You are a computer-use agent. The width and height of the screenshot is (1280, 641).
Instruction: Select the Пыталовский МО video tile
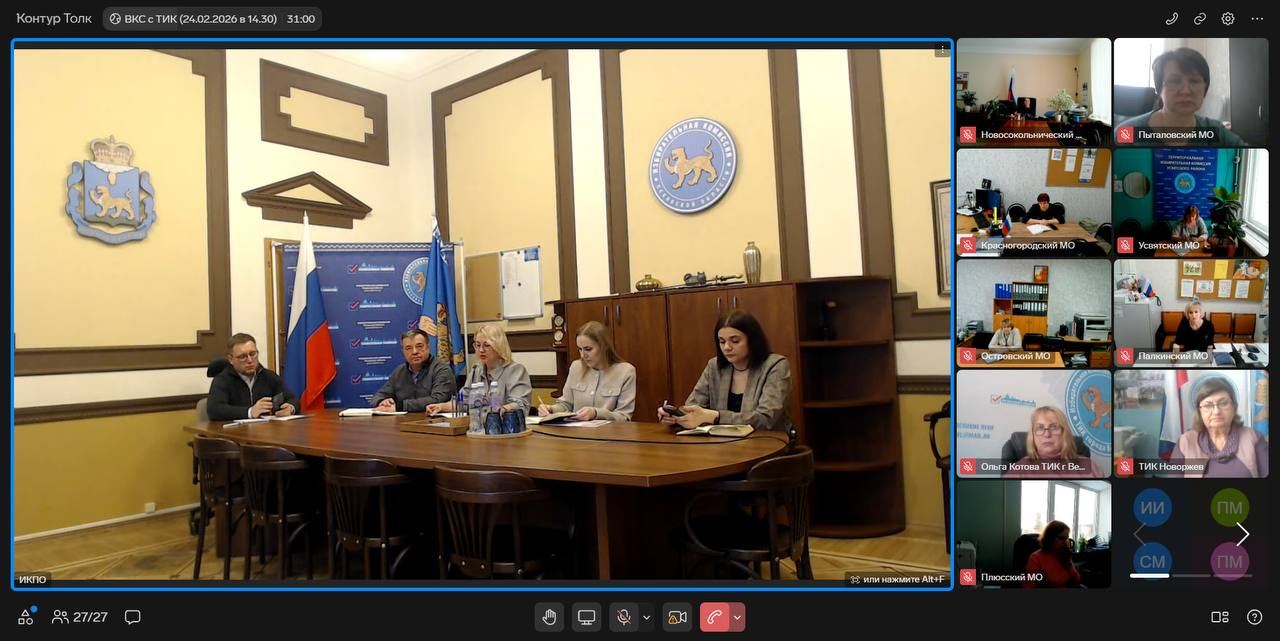coord(1191,92)
